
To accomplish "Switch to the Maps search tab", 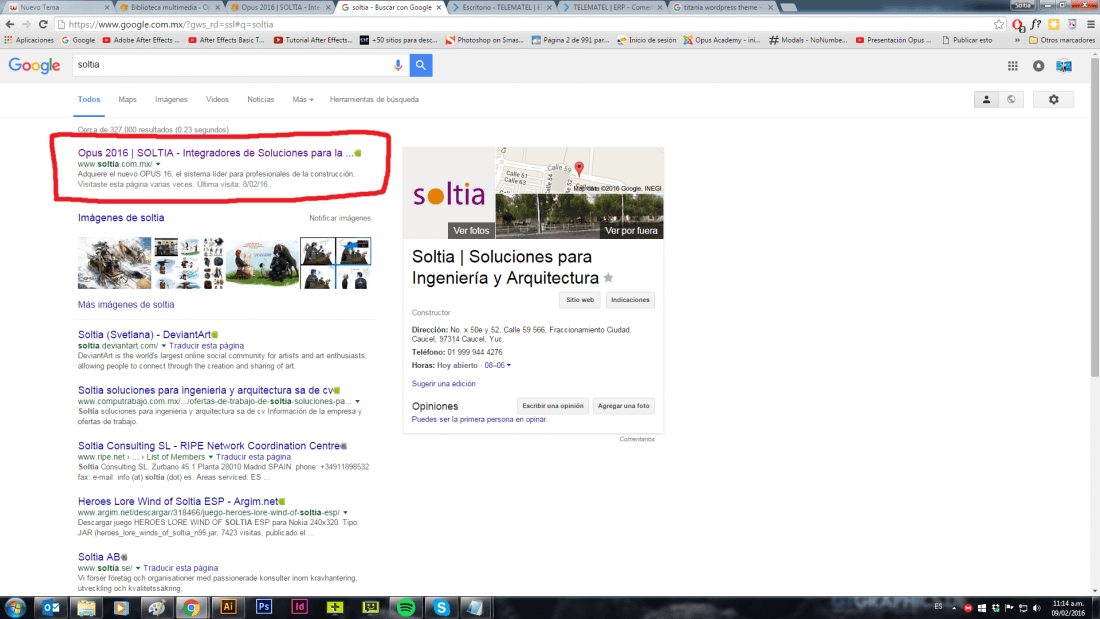I will [127, 100].
